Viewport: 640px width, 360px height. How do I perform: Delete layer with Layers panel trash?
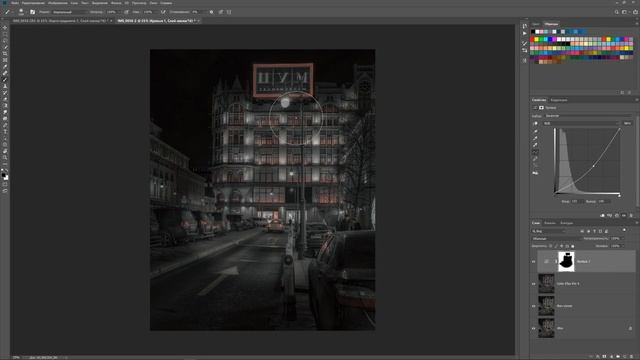[x=631, y=356]
